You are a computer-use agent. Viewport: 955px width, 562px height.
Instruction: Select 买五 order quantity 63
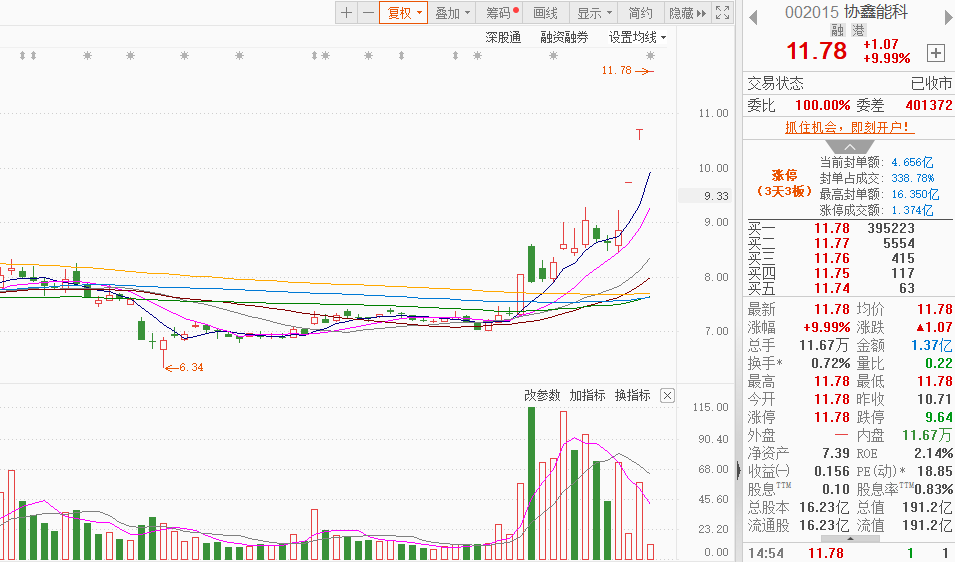pos(907,288)
